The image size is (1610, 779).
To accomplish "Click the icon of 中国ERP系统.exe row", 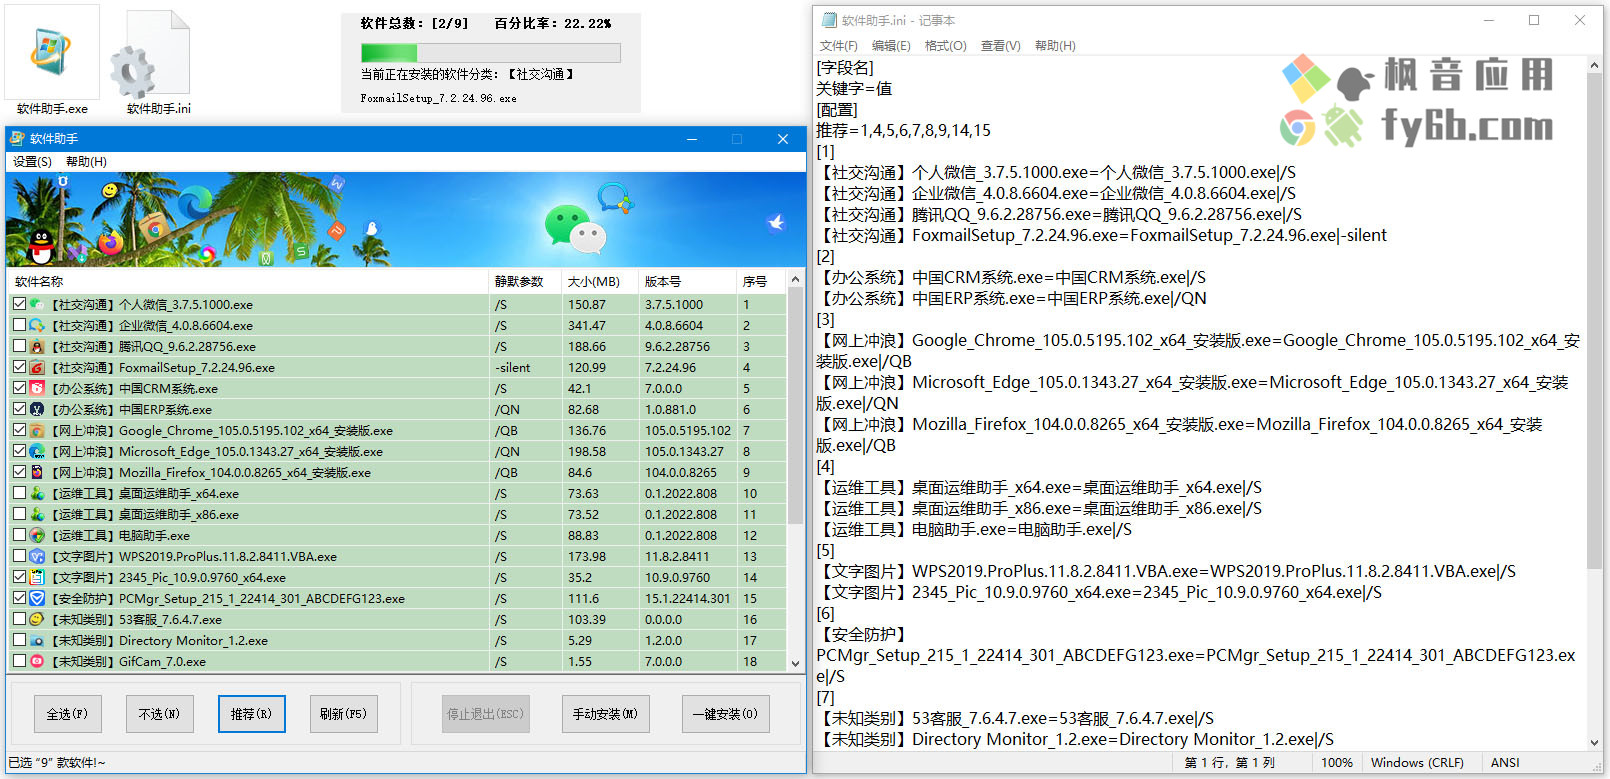I will click(37, 409).
